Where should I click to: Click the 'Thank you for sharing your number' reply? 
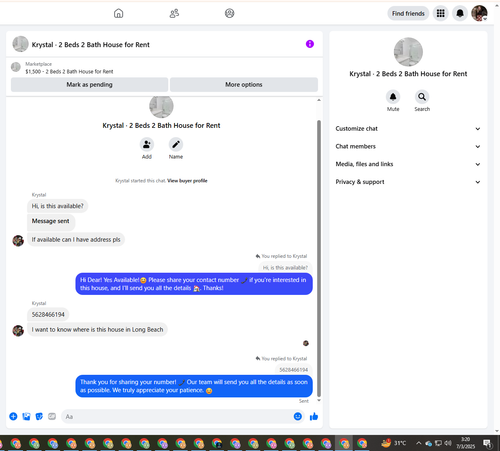194,386
